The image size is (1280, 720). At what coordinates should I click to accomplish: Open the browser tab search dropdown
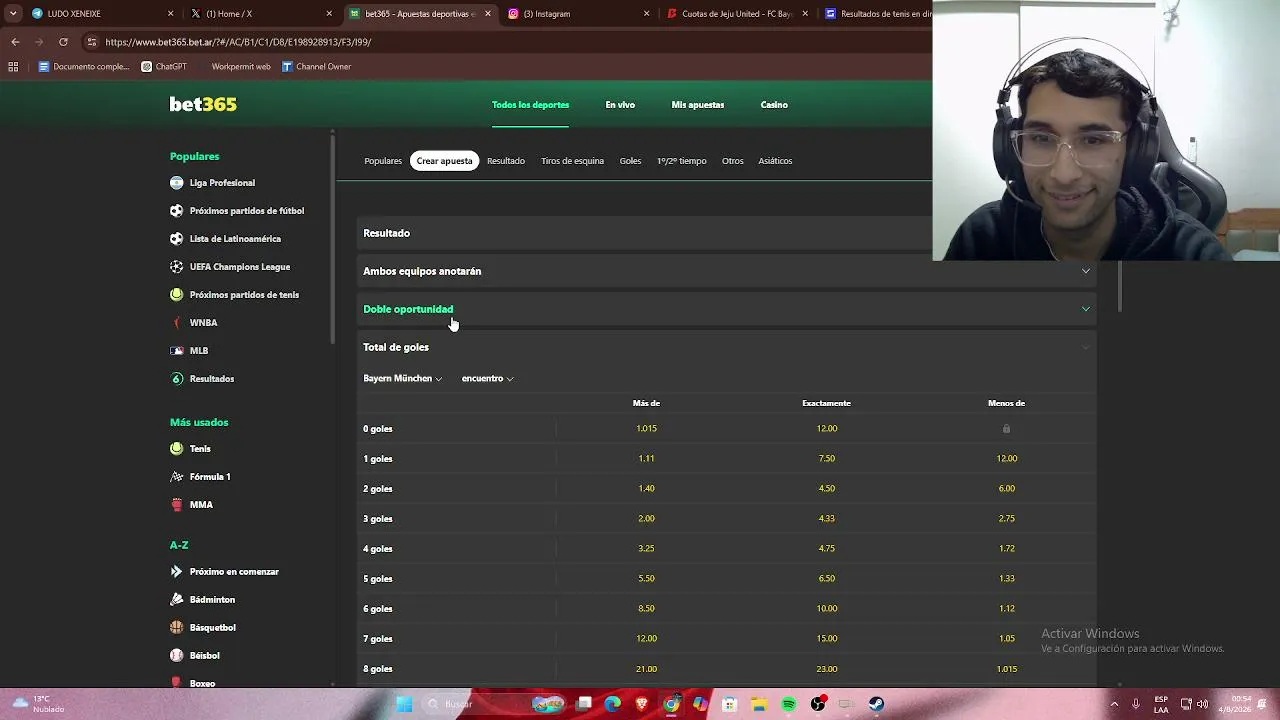(x=13, y=14)
